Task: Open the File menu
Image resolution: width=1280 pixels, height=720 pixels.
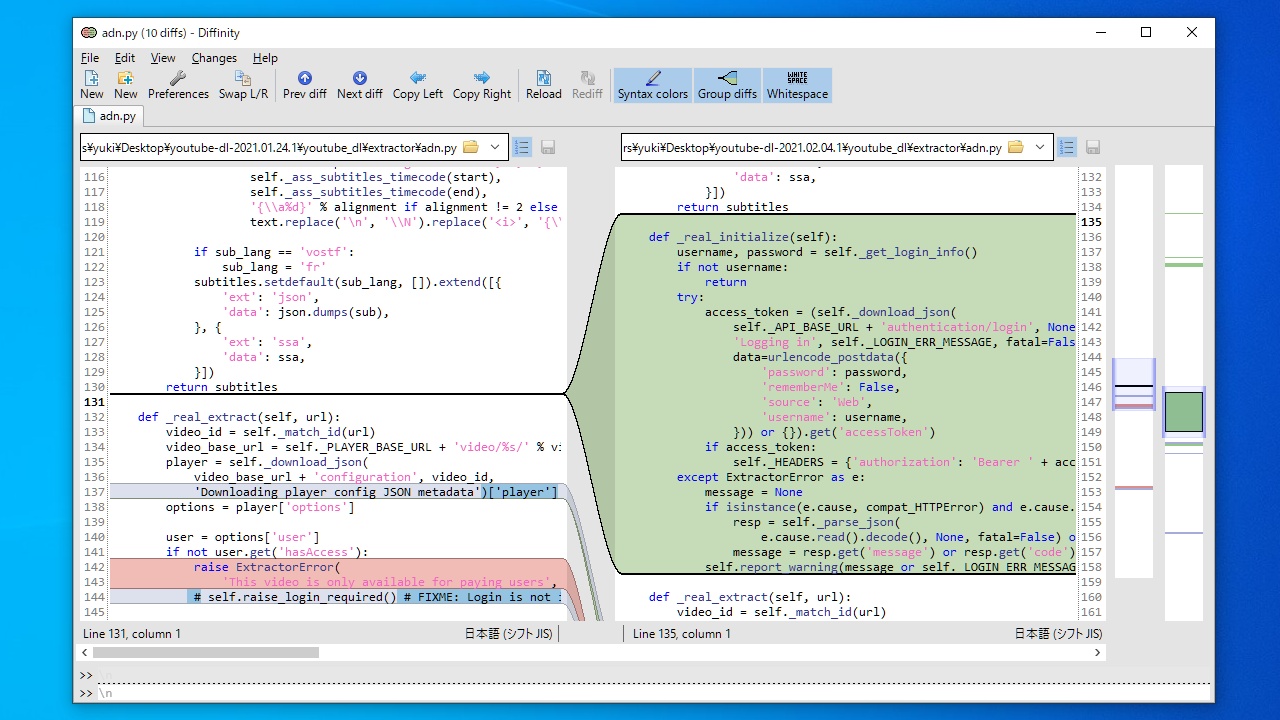Action: pyautogui.click(x=90, y=58)
